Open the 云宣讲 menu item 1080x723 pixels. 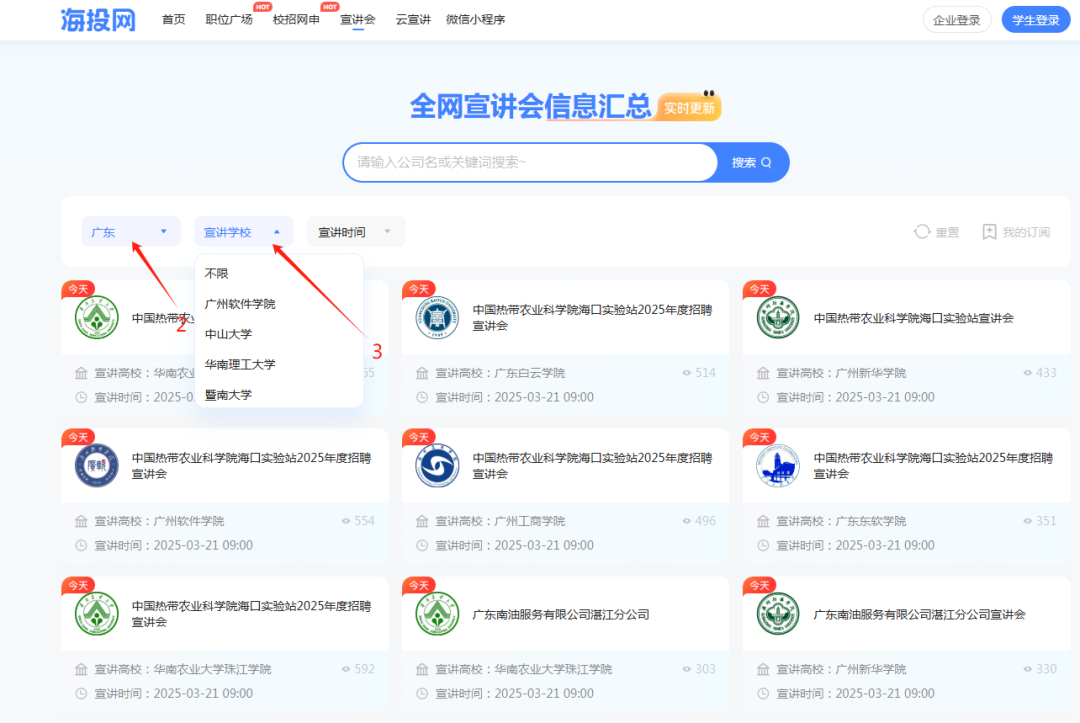coord(412,18)
